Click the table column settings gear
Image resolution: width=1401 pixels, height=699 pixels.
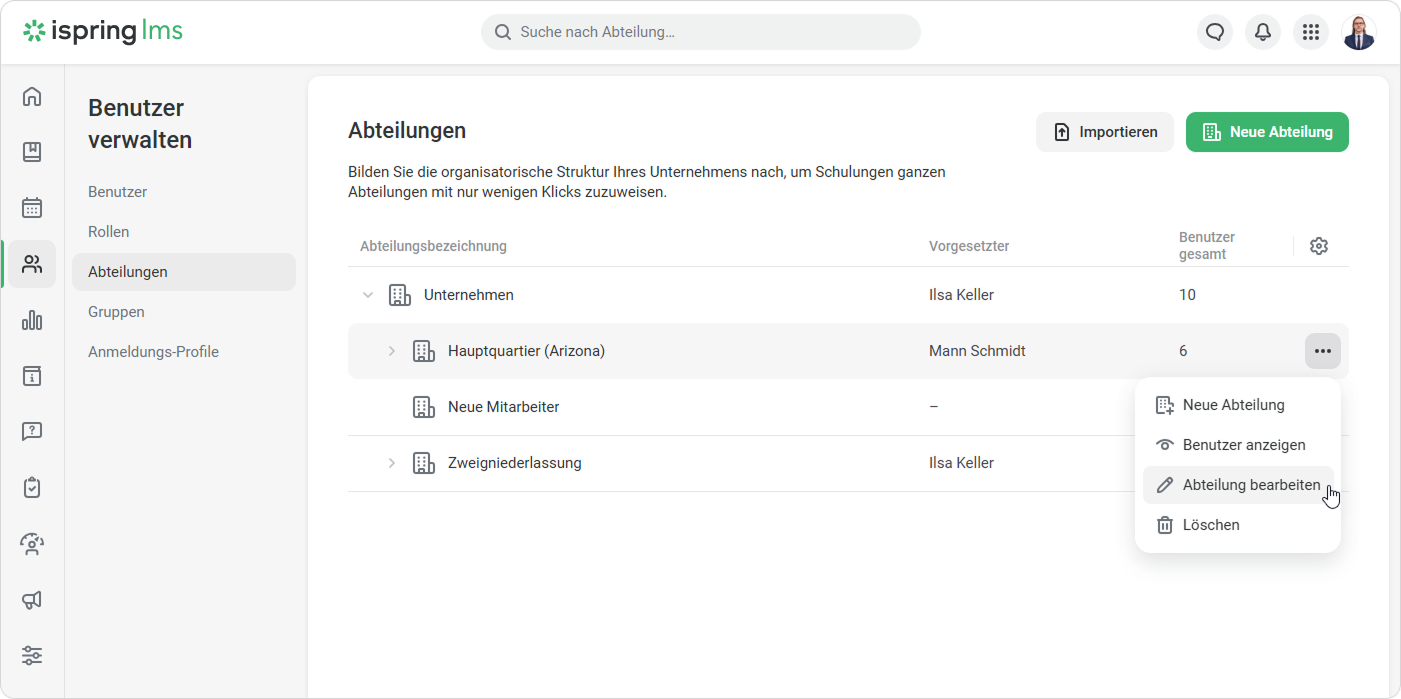(x=1319, y=246)
